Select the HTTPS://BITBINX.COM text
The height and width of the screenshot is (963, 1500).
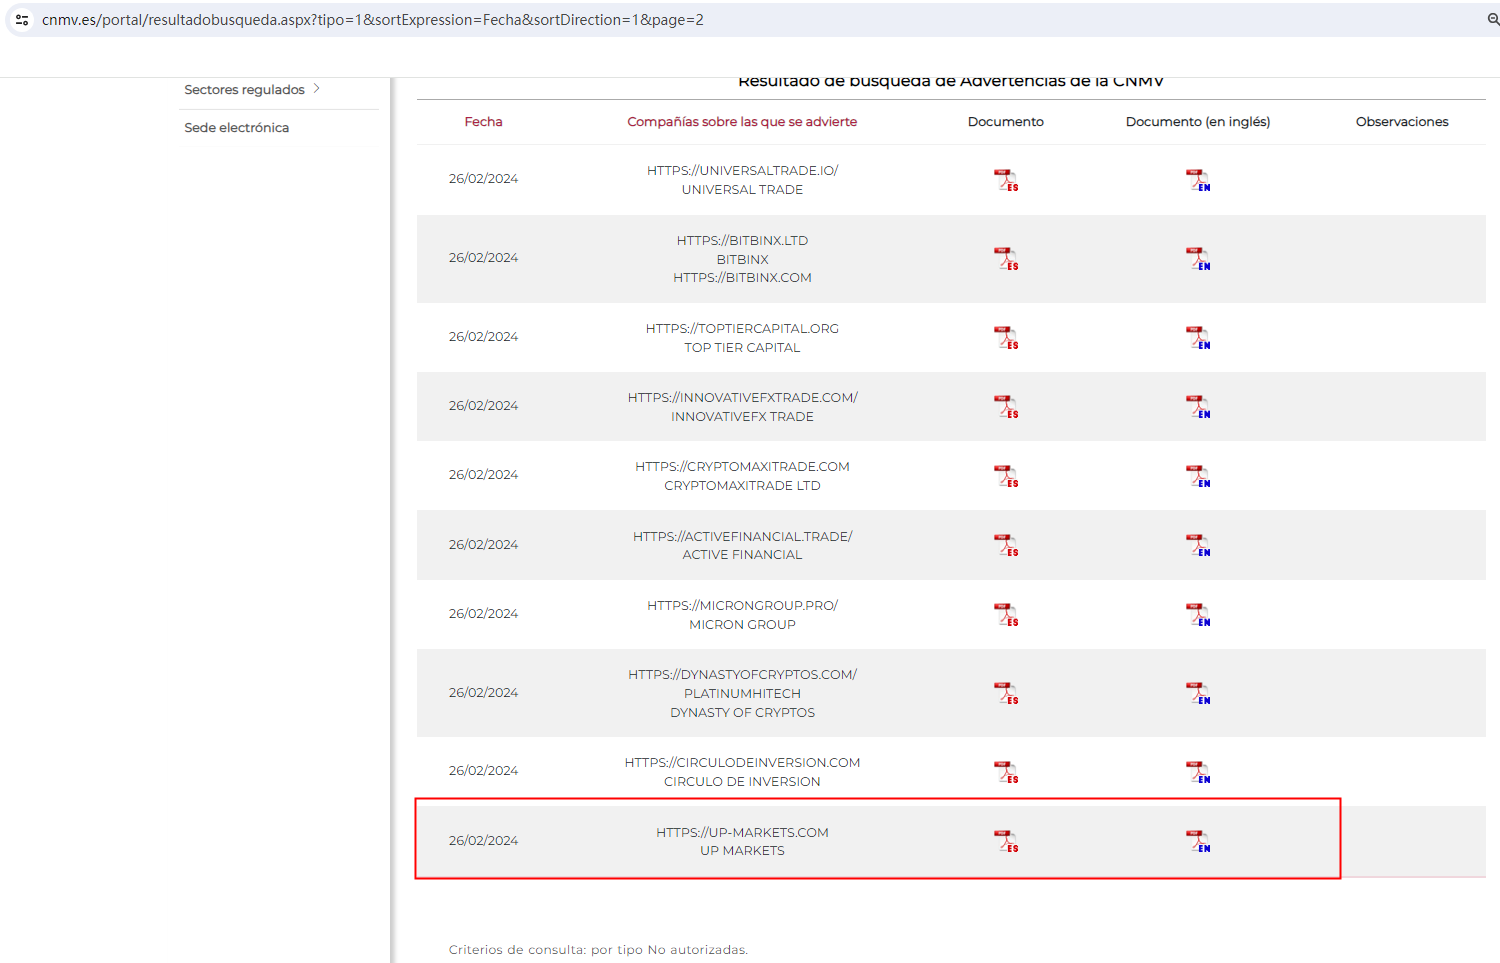[742, 278]
